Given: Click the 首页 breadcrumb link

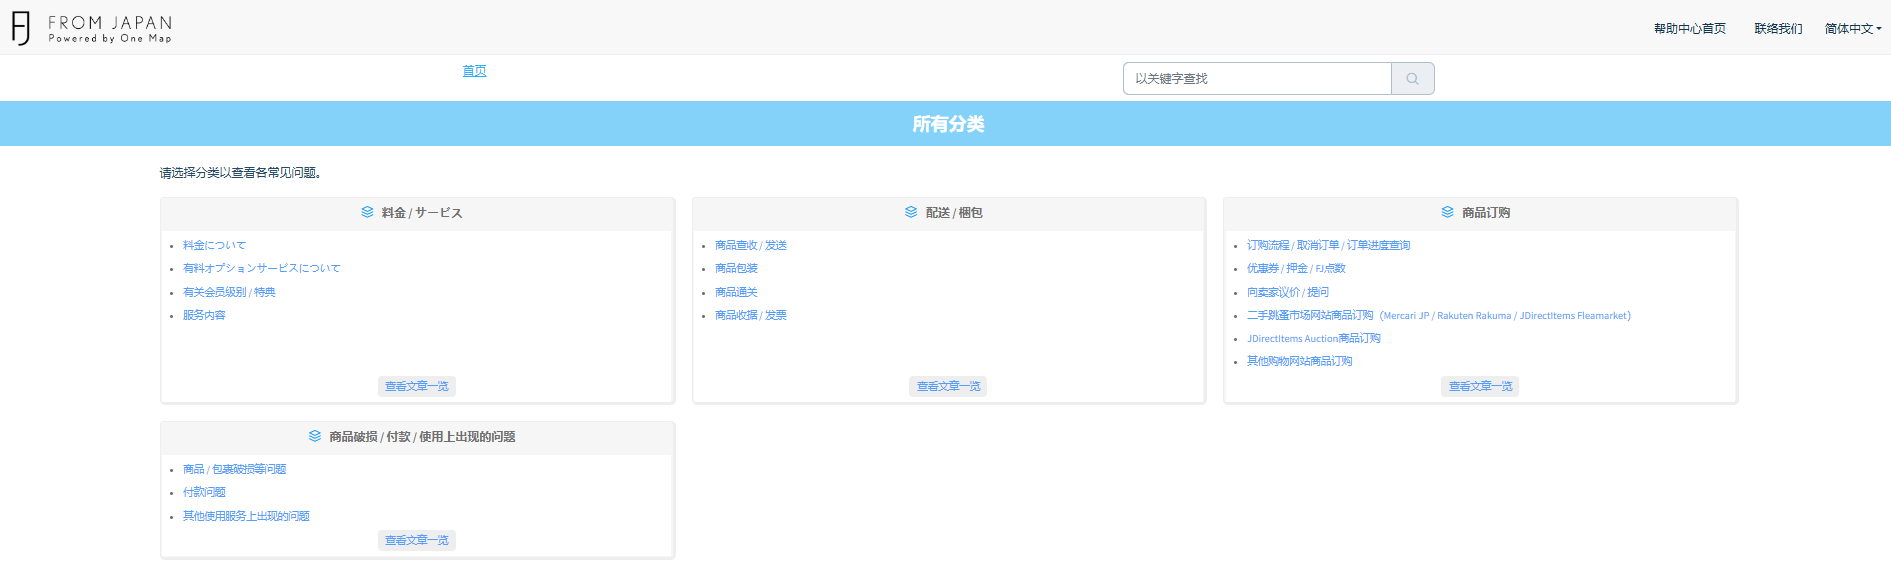Looking at the screenshot, I should click(474, 71).
